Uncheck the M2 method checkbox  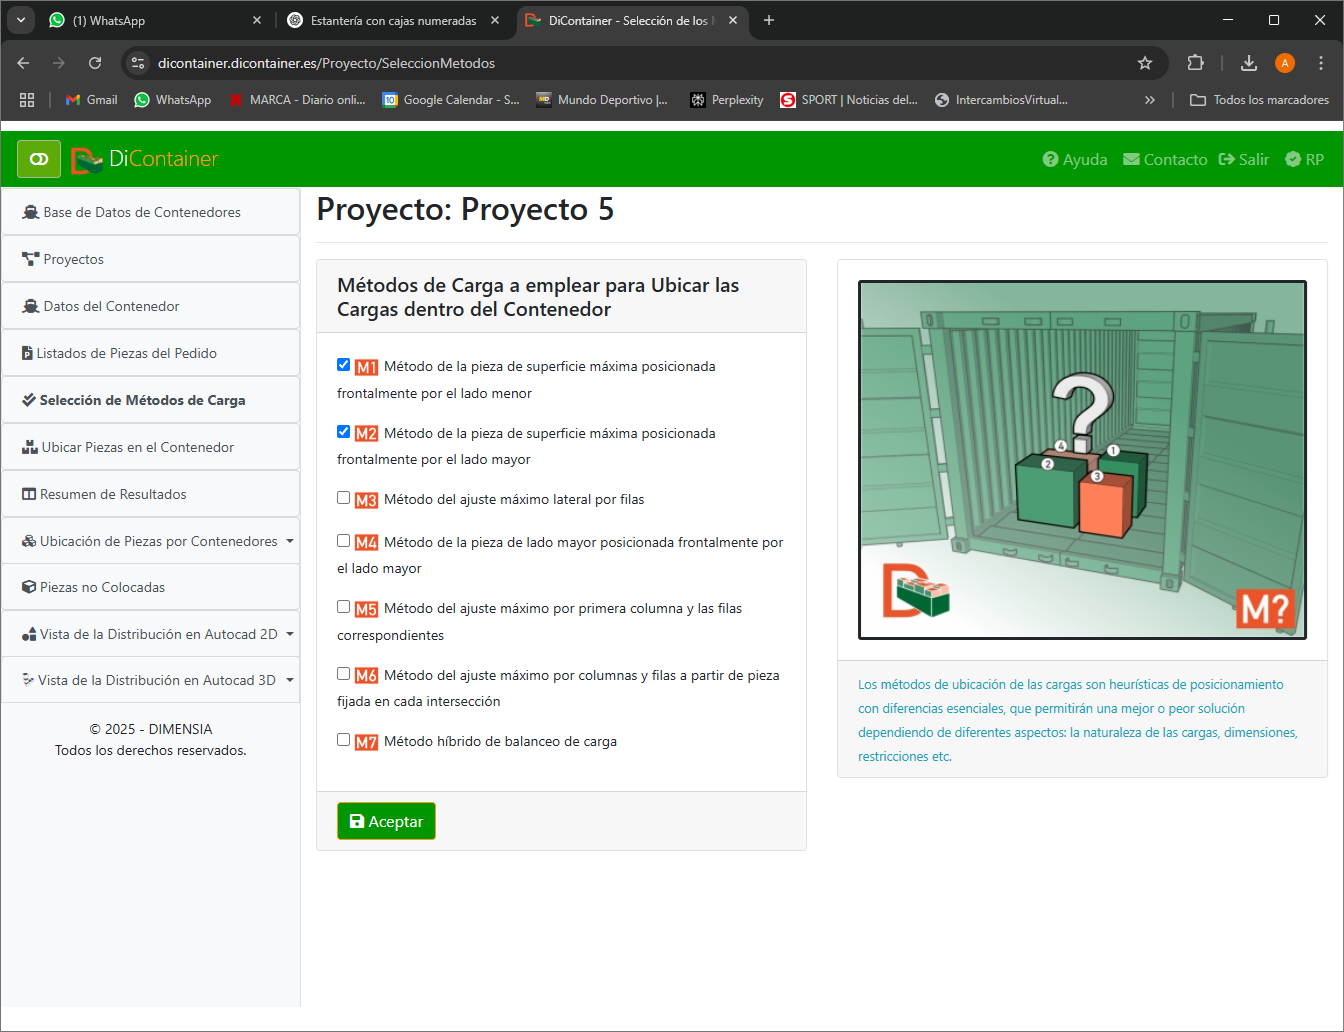click(x=344, y=432)
